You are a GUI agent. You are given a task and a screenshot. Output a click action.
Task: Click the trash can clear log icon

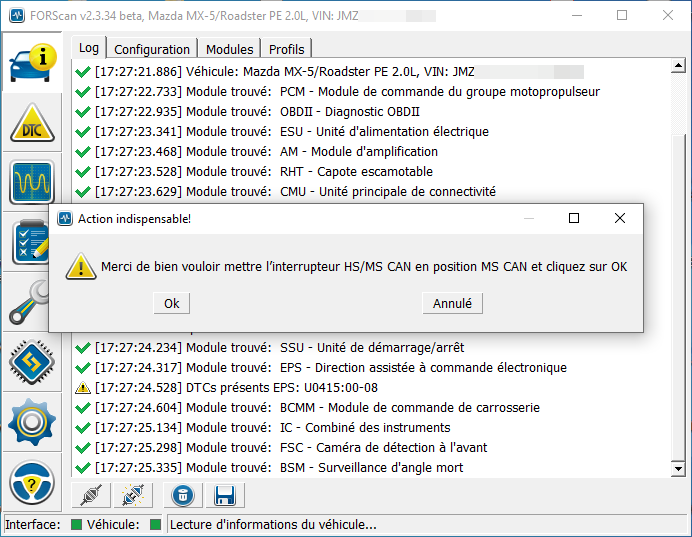(183, 495)
